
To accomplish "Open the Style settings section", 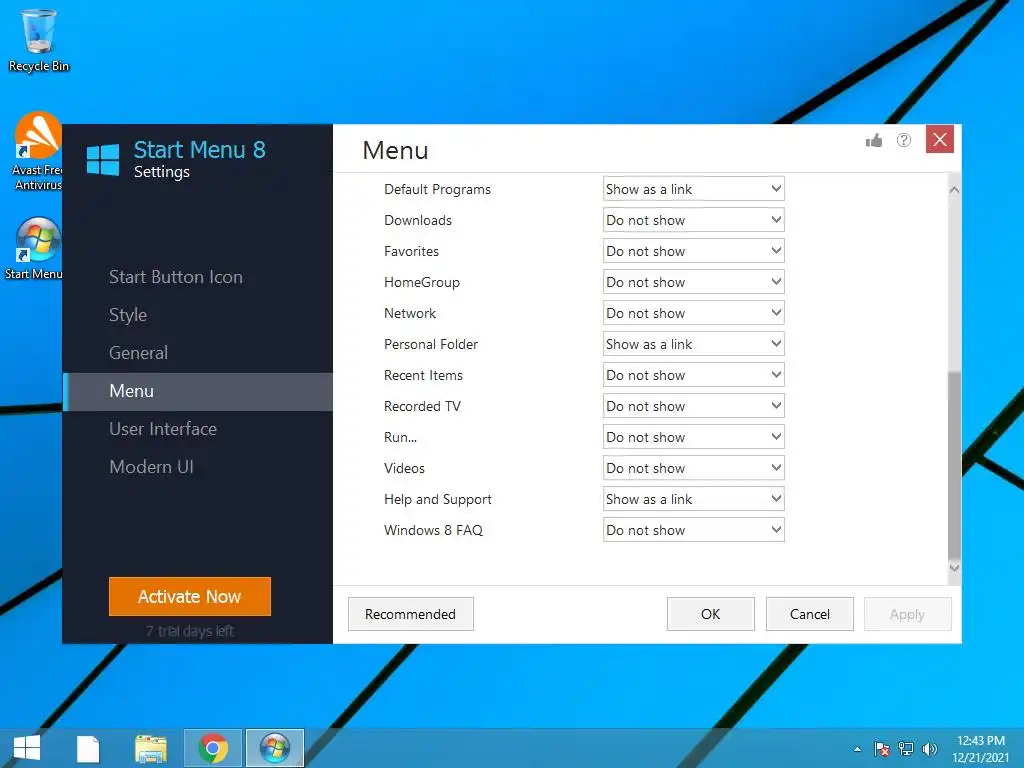I will point(128,315).
